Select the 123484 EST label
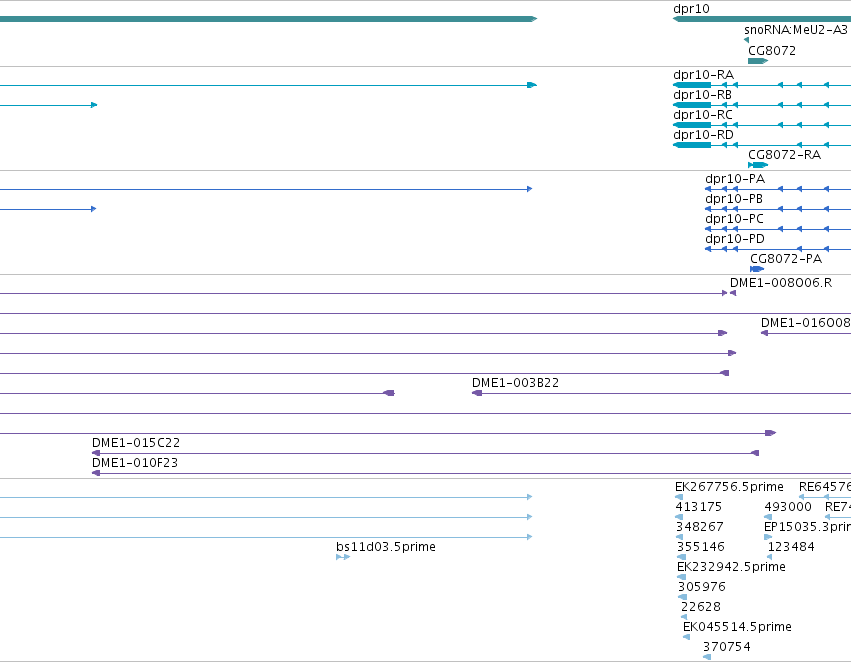The image size is (851, 662). (x=791, y=548)
